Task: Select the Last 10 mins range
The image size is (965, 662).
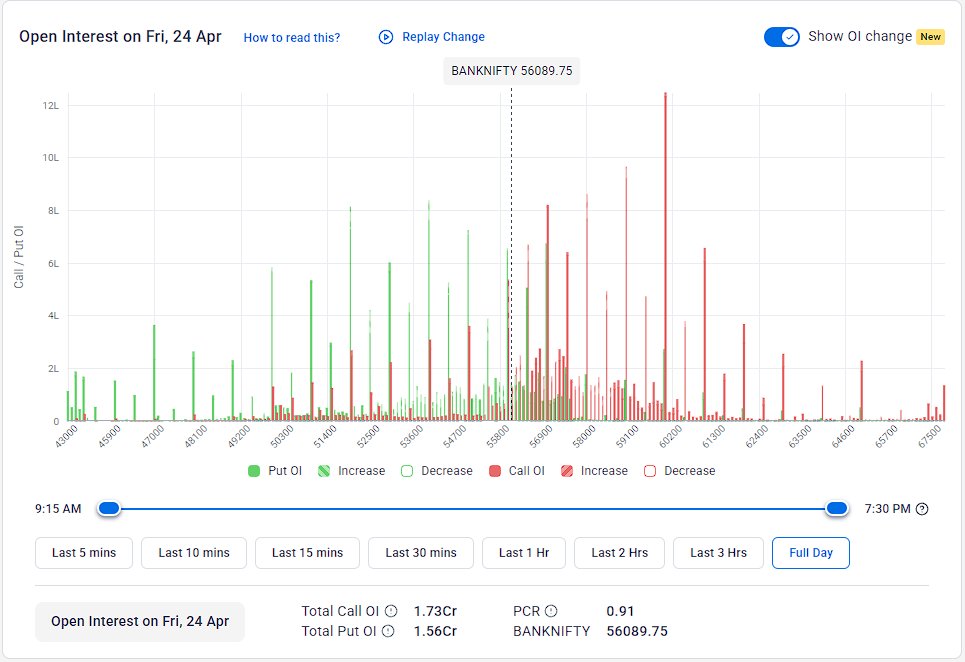Action: pyautogui.click(x=194, y=552)
